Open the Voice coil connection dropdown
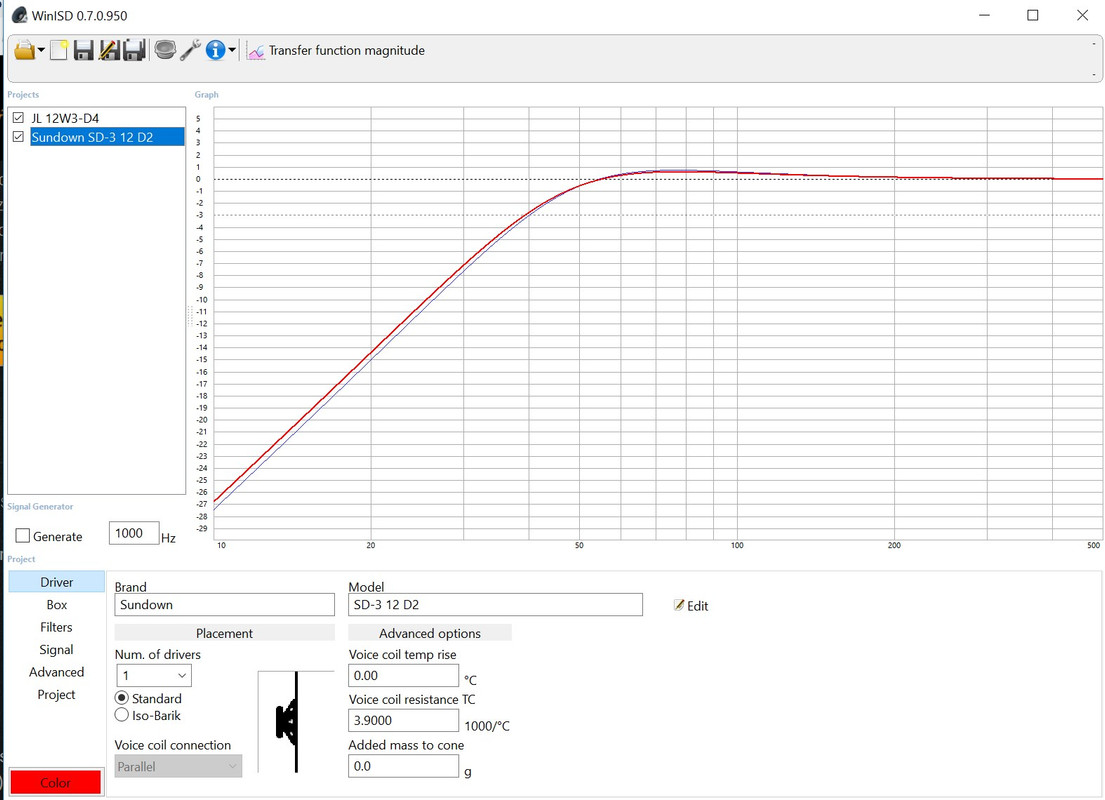The image size is (1105, 800). [x=178, y=766]
